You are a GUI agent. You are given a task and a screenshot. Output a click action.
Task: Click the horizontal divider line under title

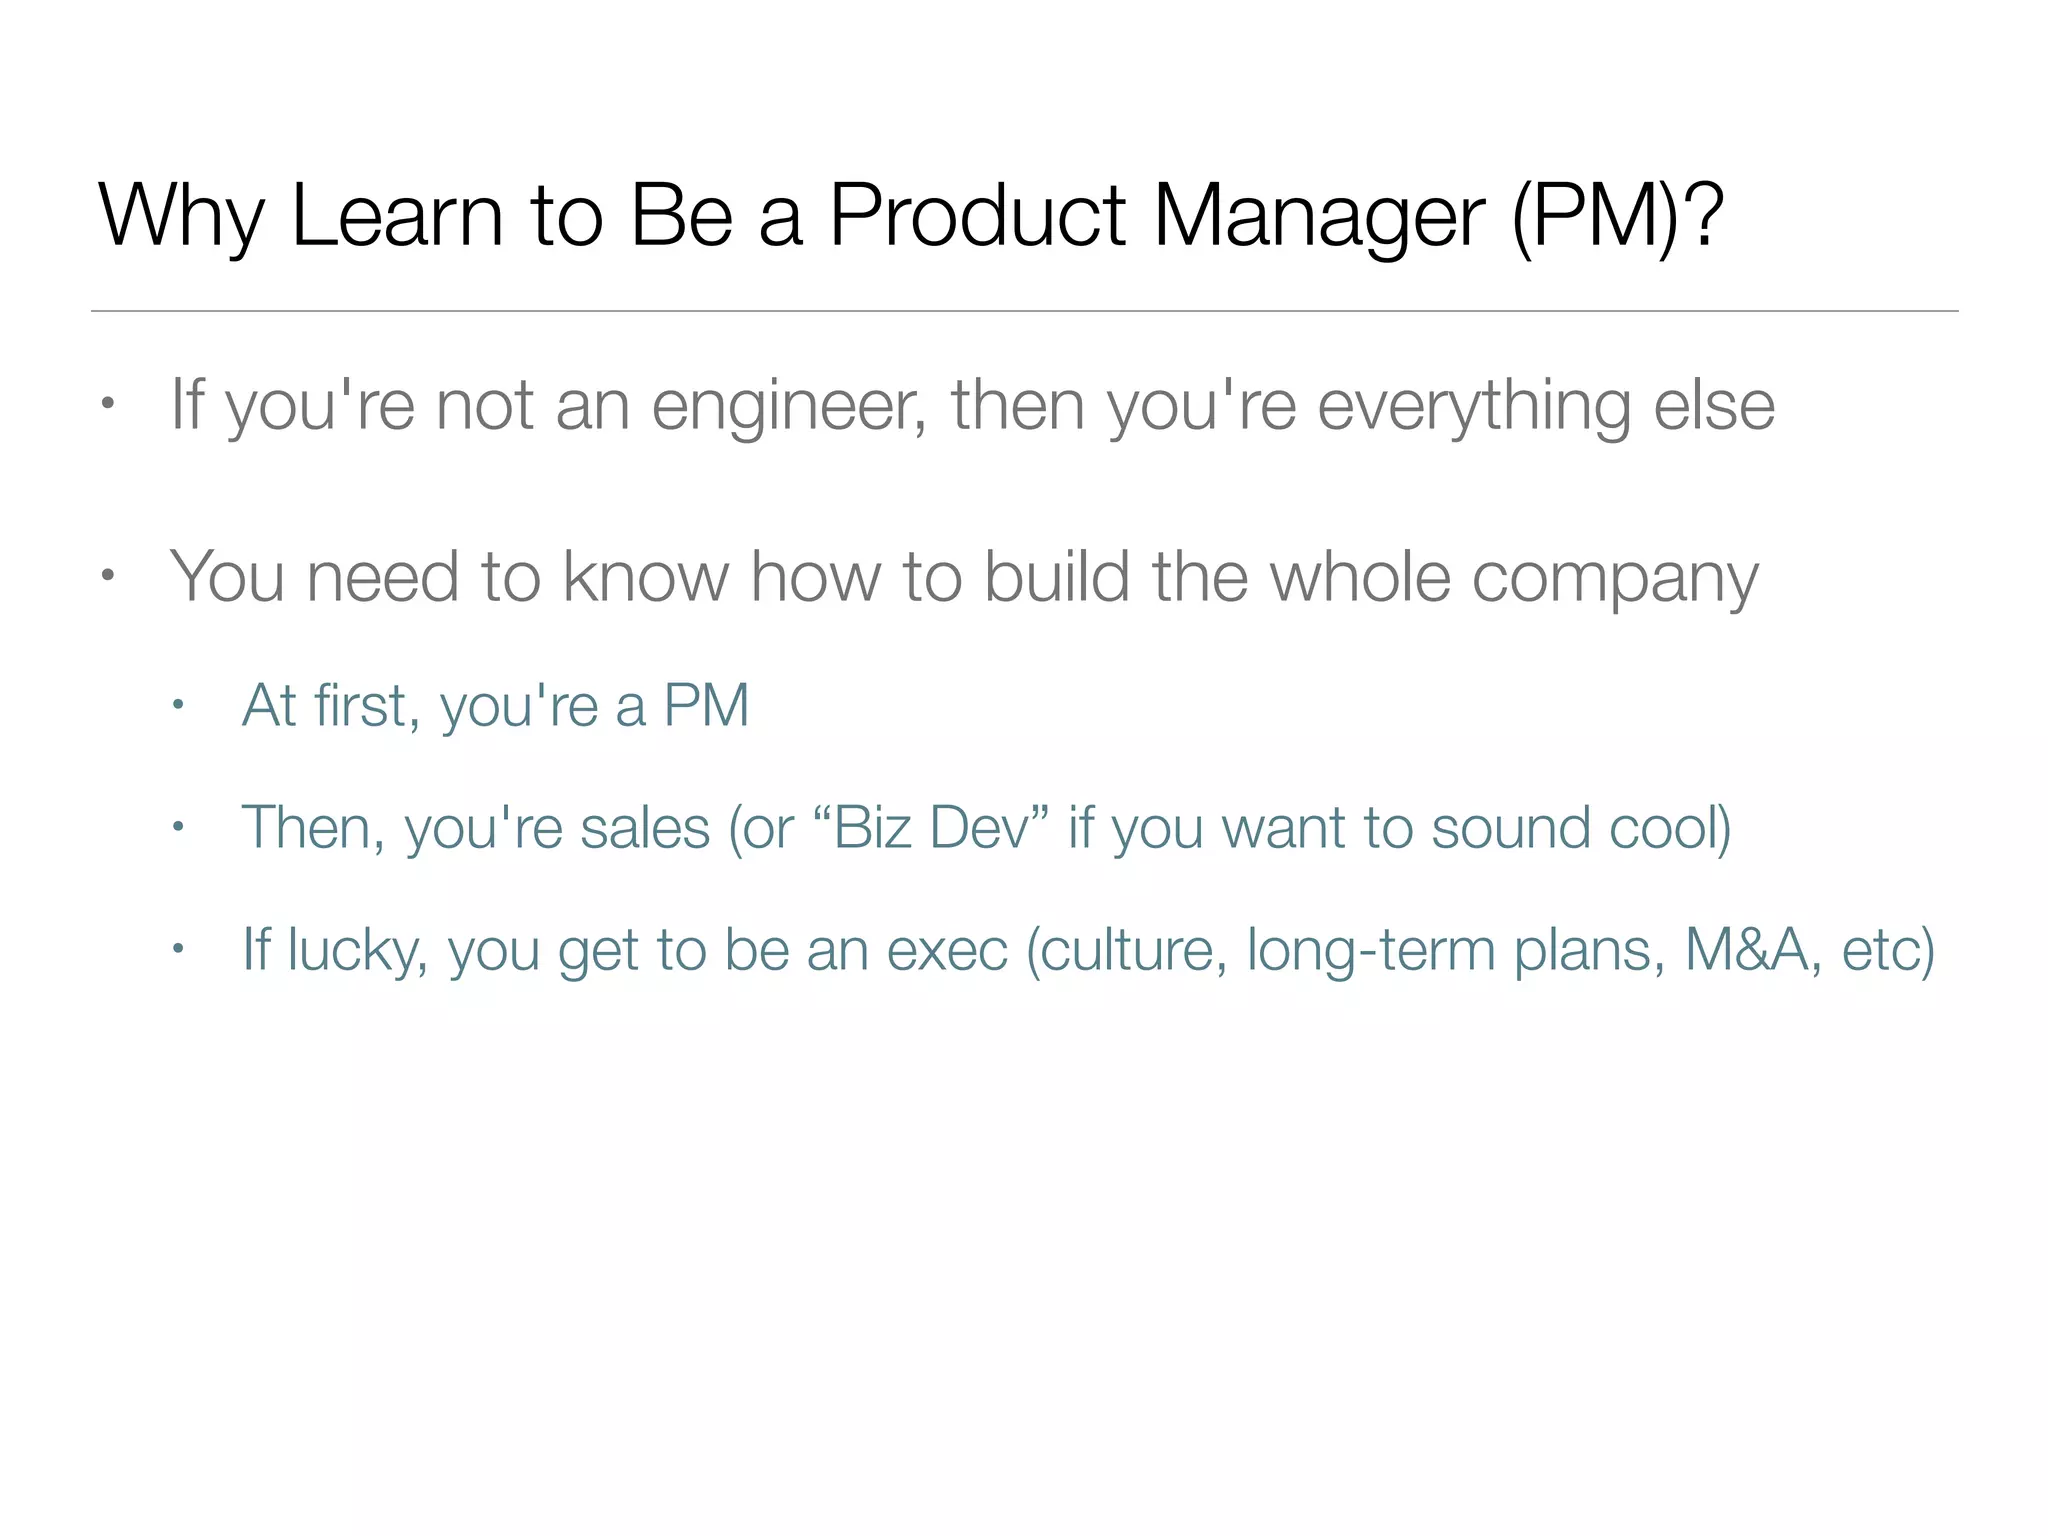click(1024, 311)
